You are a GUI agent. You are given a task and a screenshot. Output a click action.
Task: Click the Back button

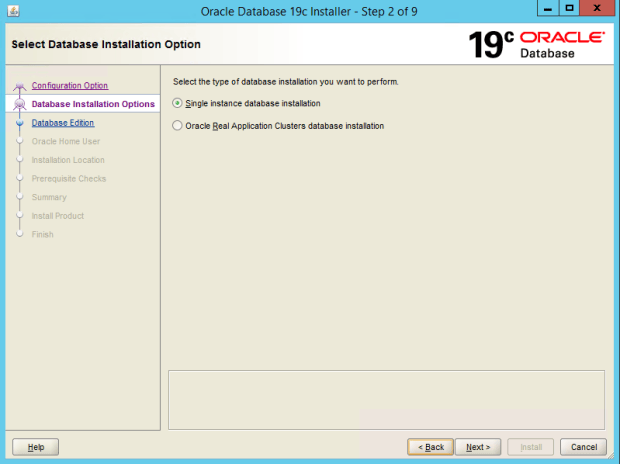click(x=430, y=447)
